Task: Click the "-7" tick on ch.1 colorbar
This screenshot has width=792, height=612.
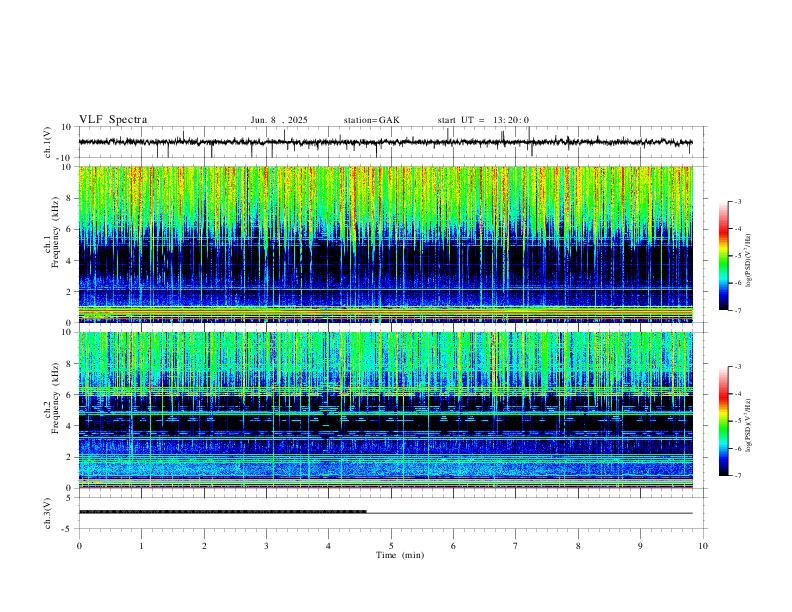Action: [x=738, y=310]
